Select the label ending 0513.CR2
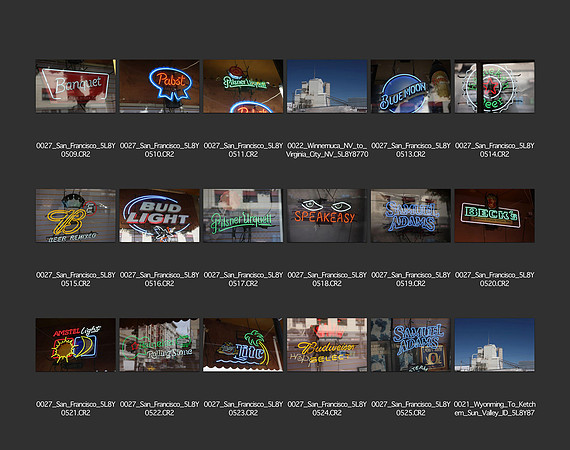 pos(411,150)
